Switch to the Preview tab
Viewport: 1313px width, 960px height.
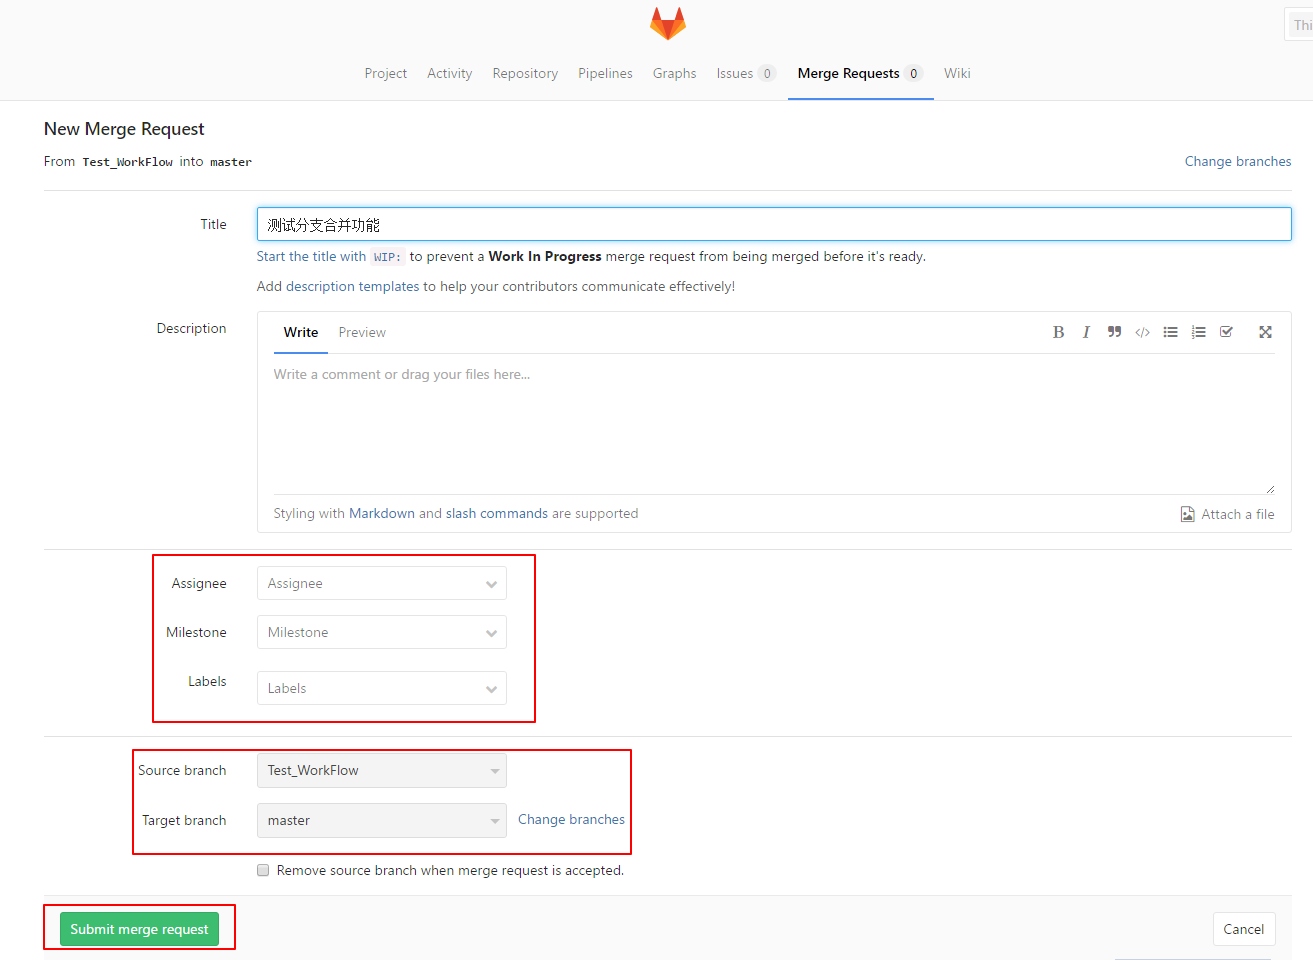pyautogui.click(x=362, y=332)
